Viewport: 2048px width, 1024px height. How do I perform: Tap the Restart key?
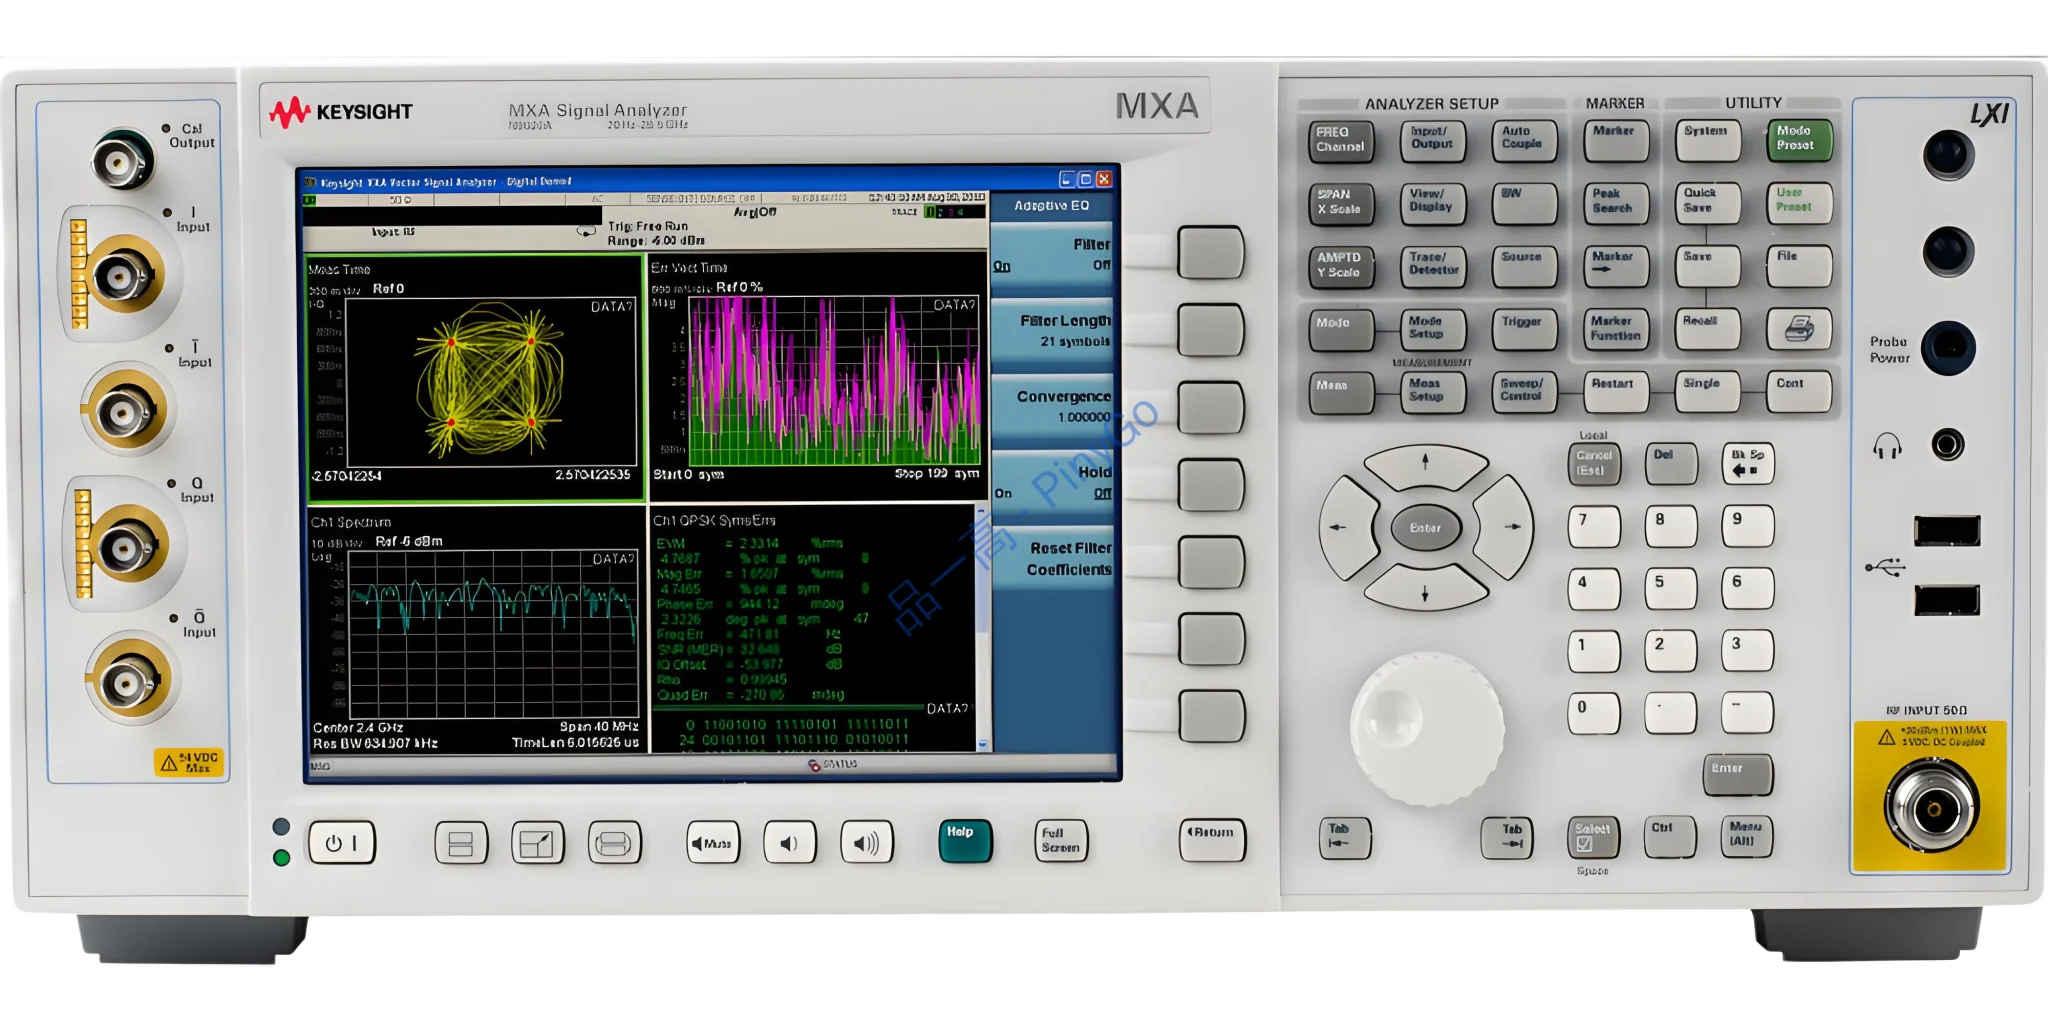1616,391
